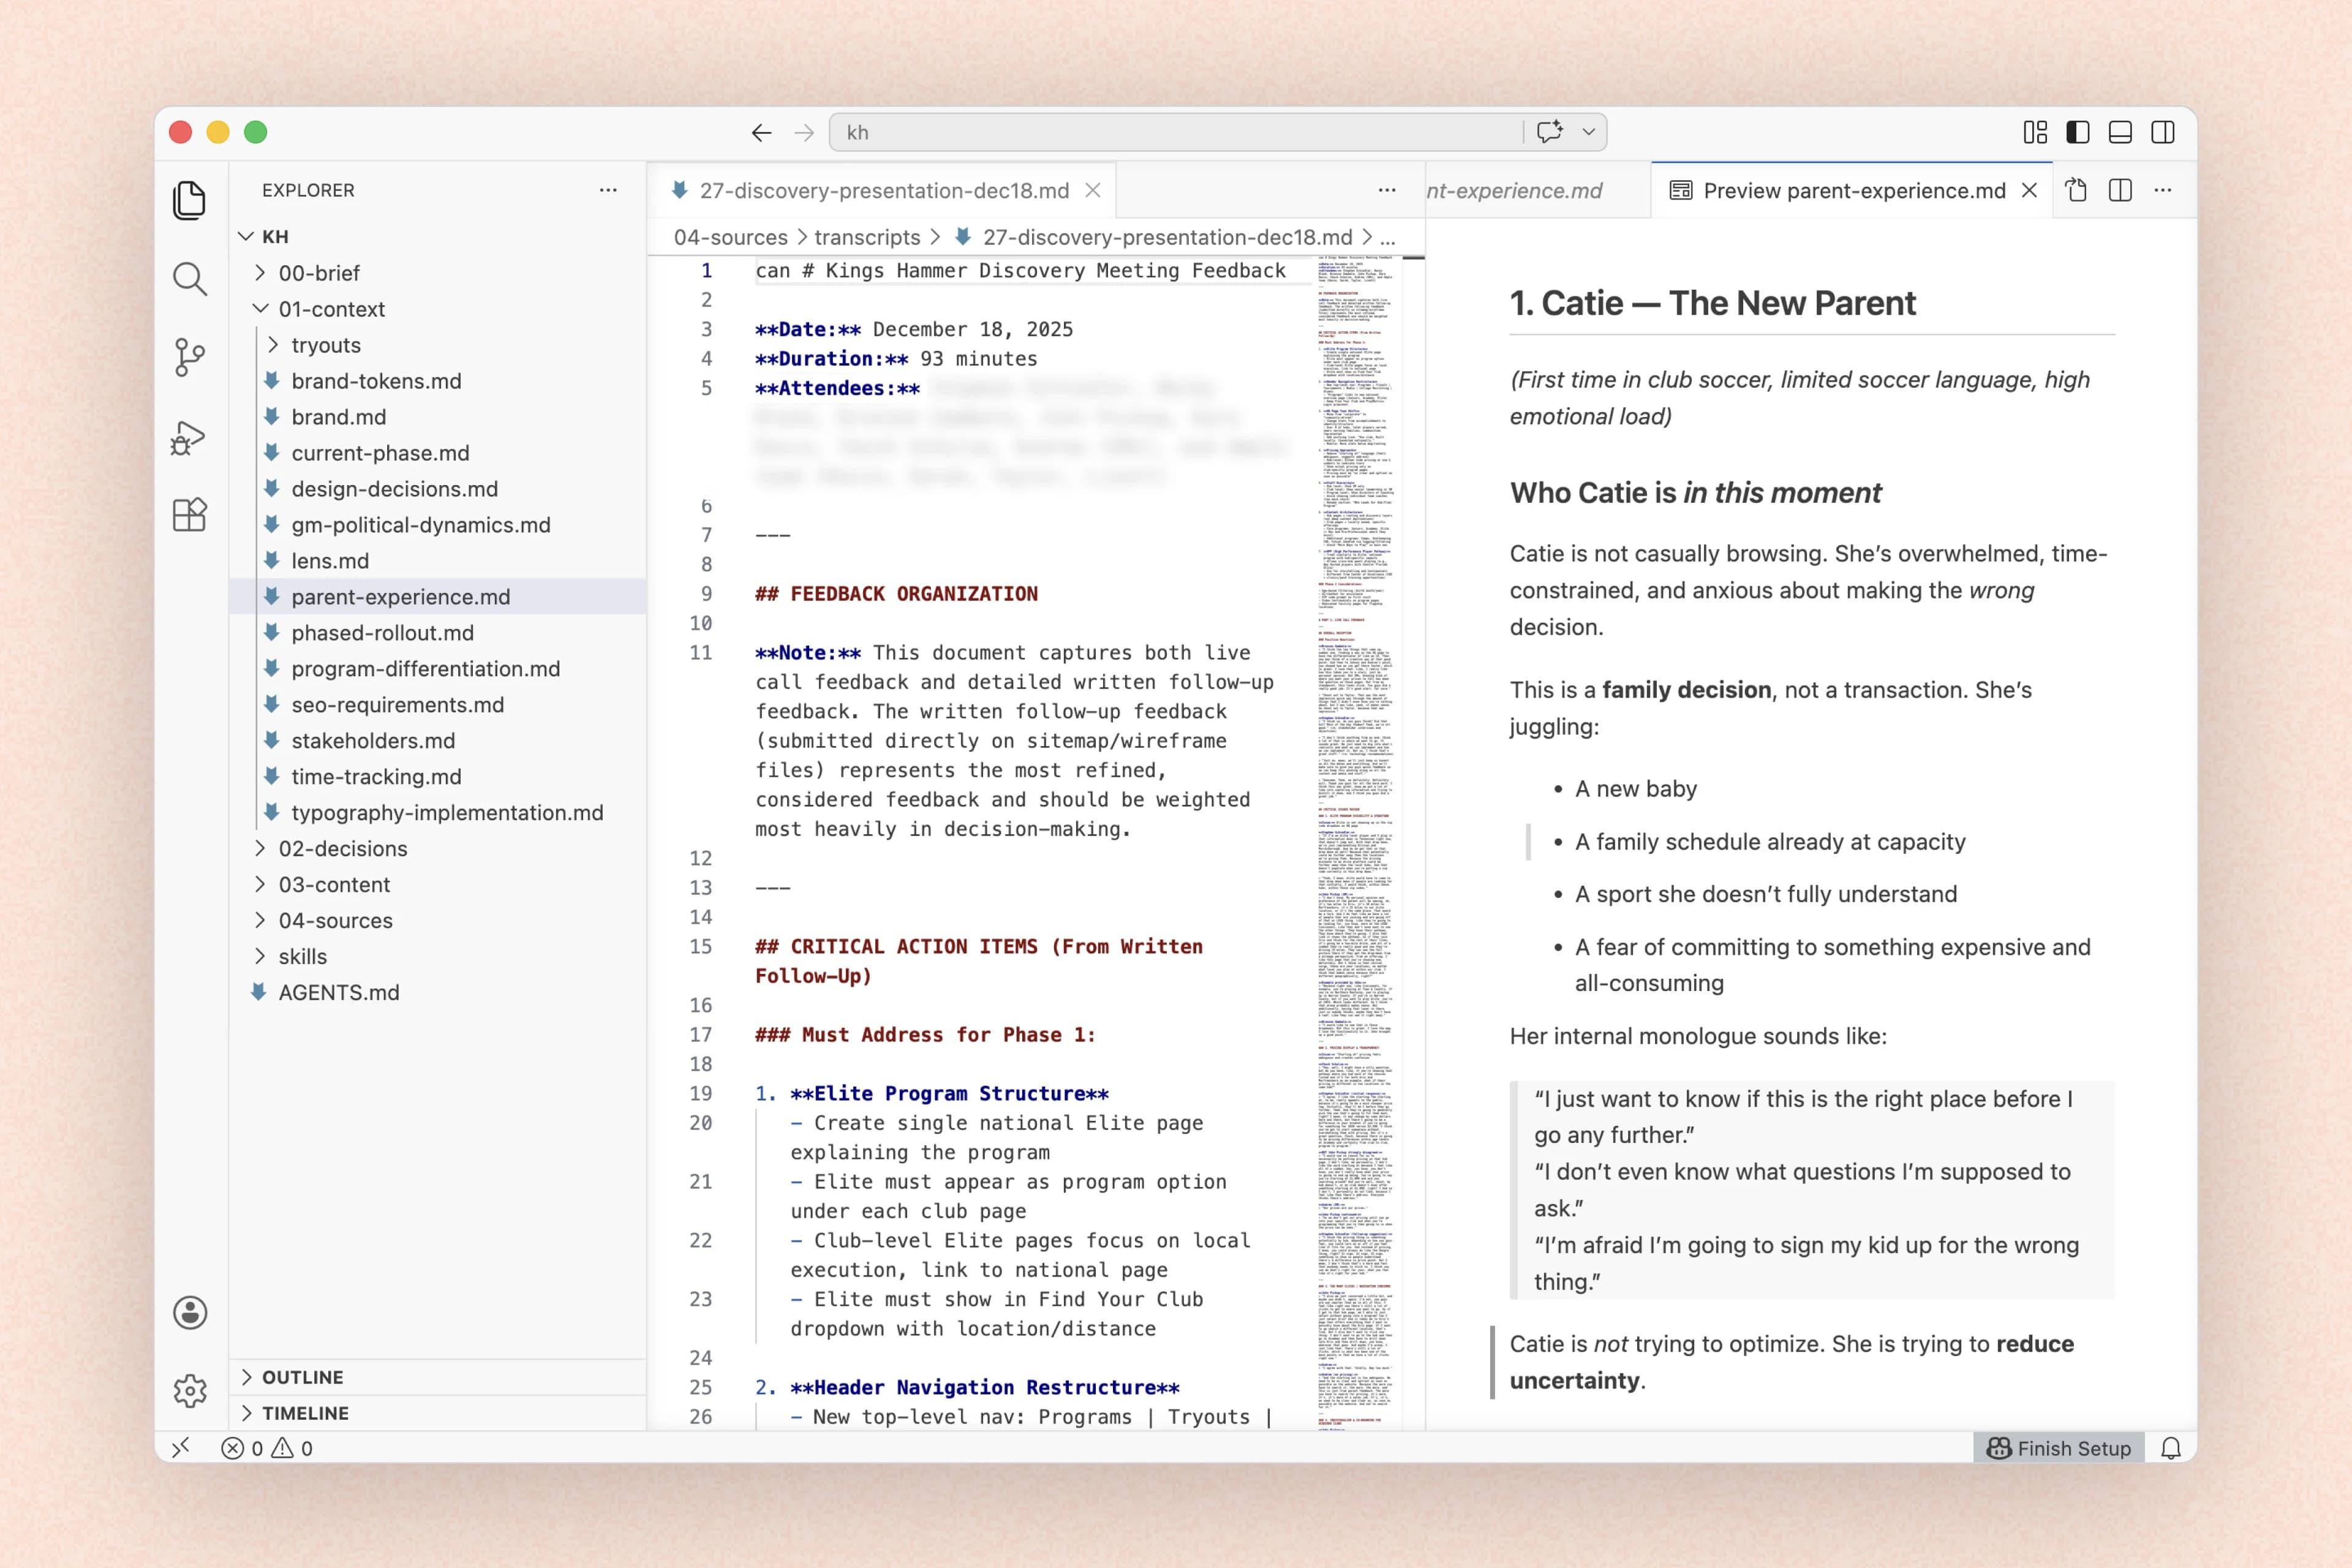The image size is (2352, 1568).
Task: Go back using the left arrow
Action: coord(761,132)
